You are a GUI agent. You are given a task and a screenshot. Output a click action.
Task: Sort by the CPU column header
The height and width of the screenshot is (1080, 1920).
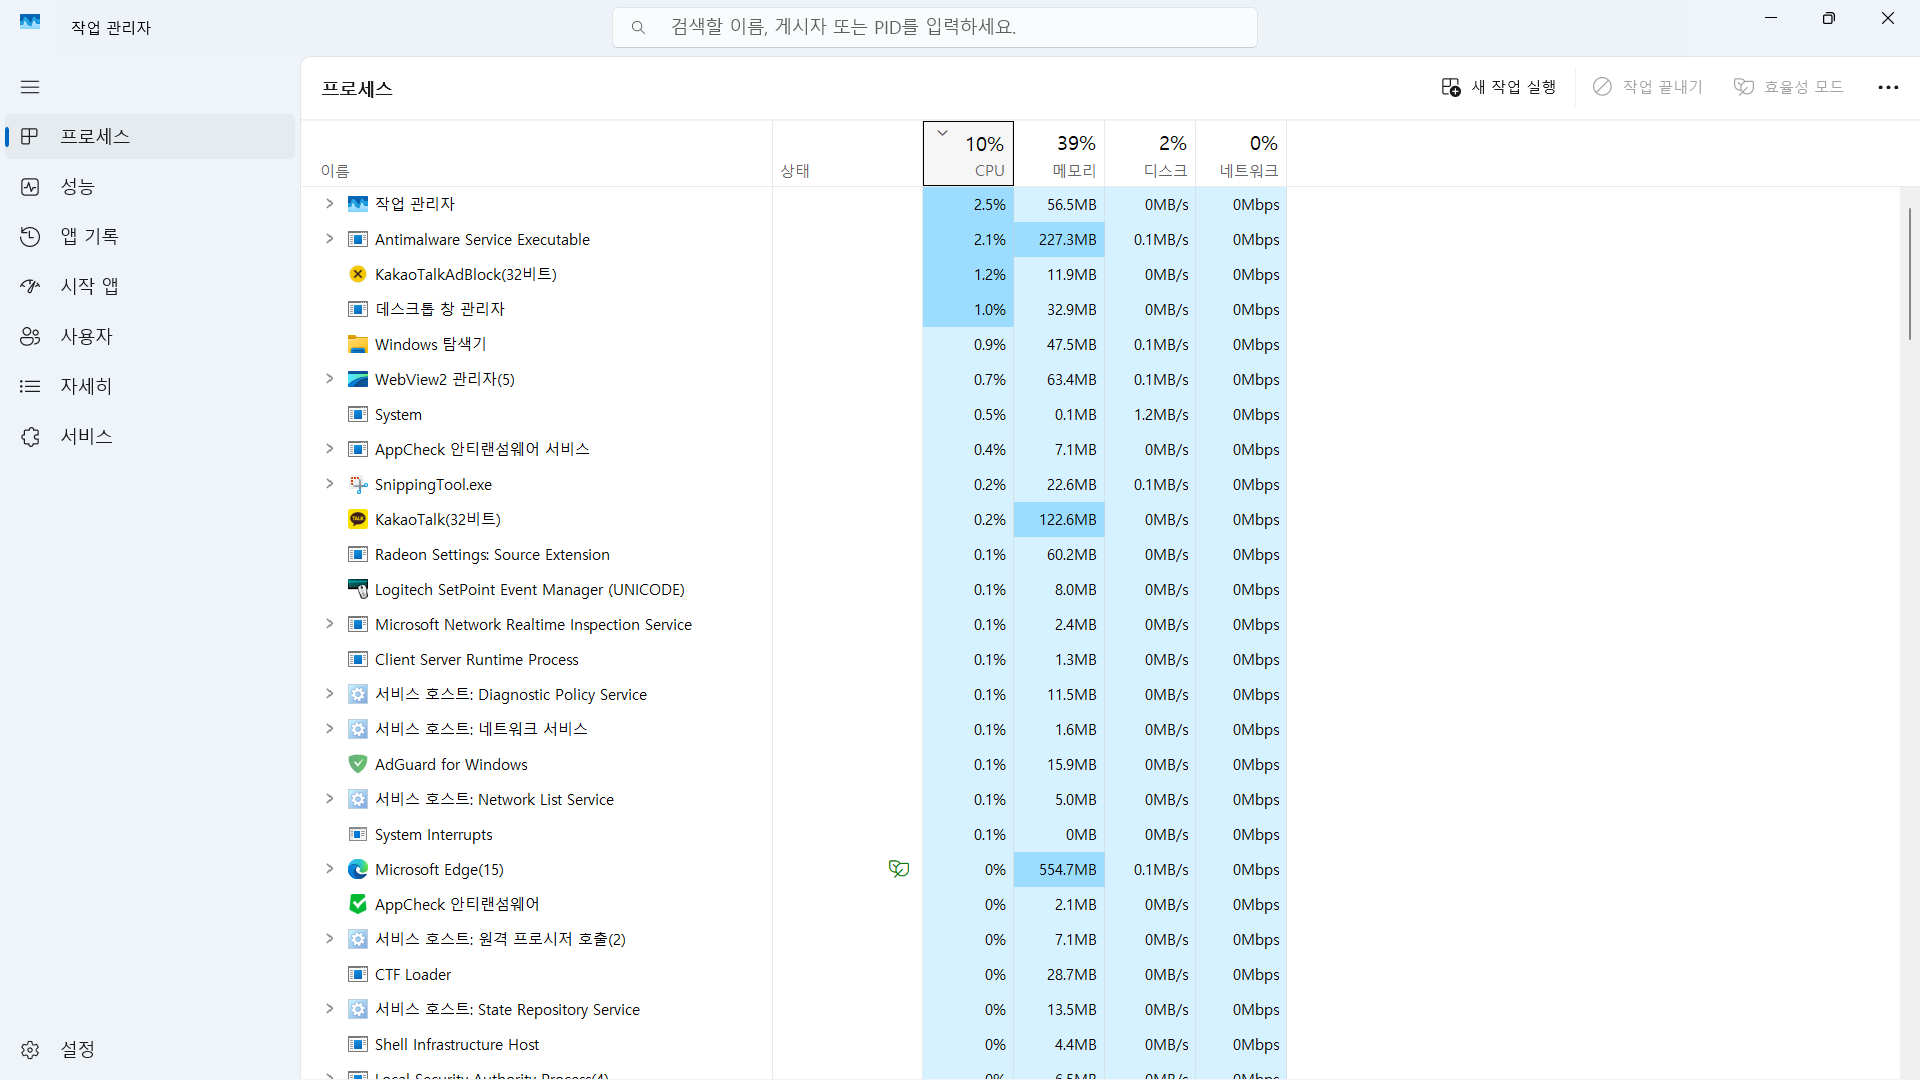coord(968,154)
